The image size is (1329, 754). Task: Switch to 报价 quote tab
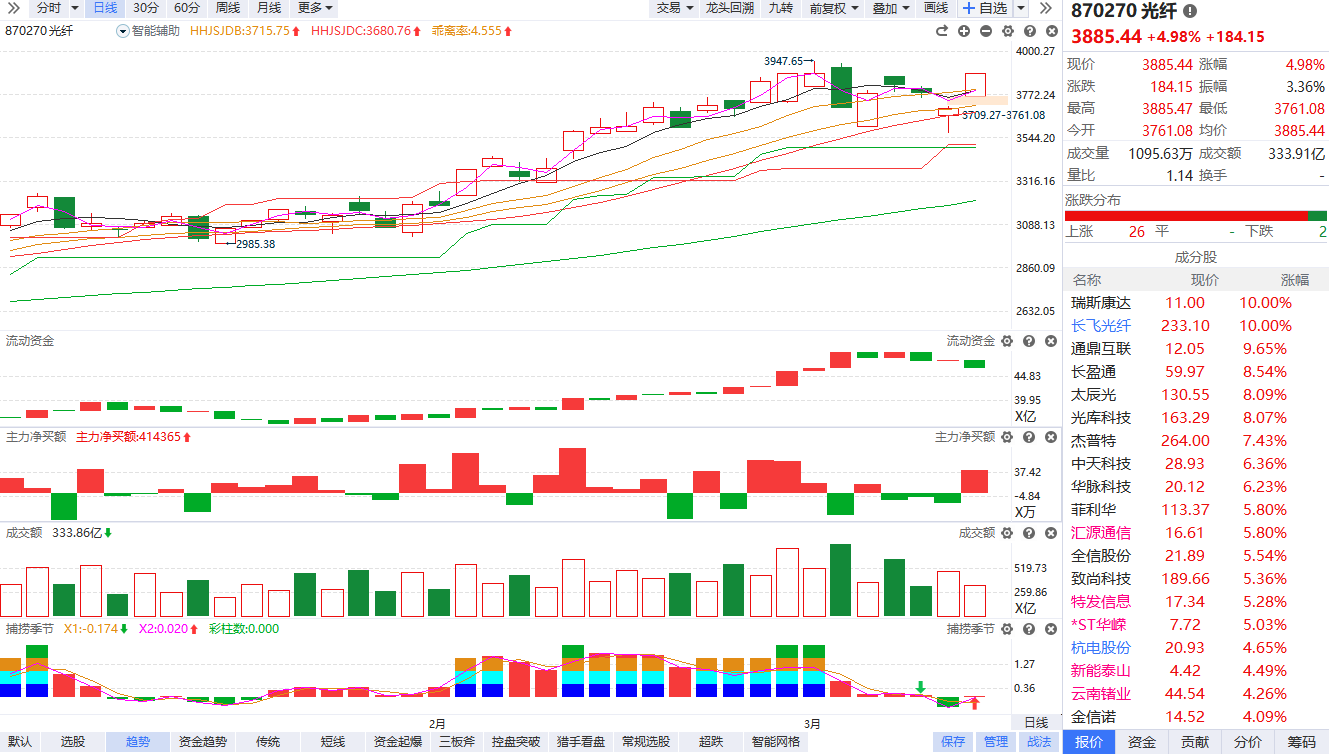point(1089,742)
